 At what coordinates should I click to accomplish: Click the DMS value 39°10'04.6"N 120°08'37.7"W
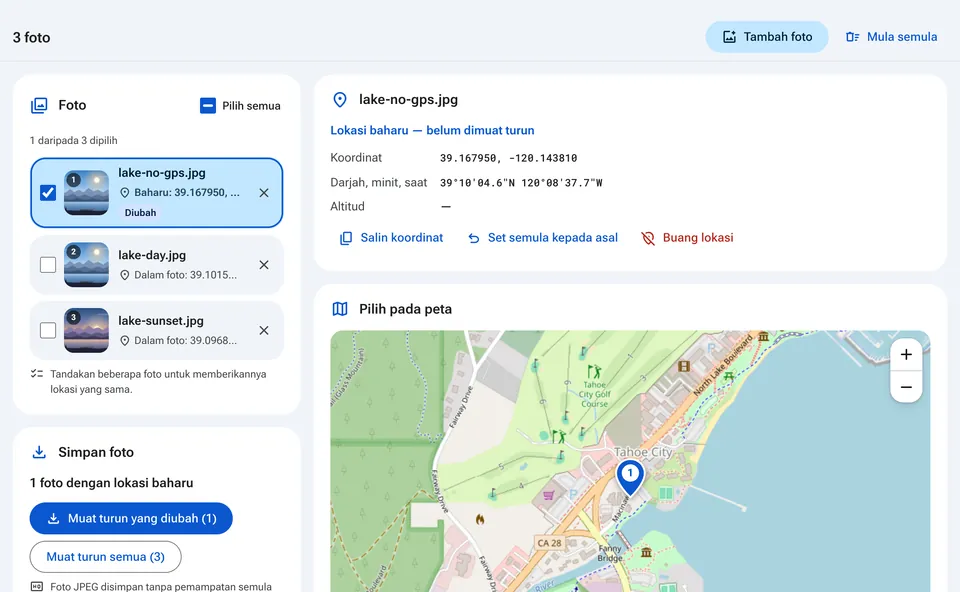[x=521, y=182]
